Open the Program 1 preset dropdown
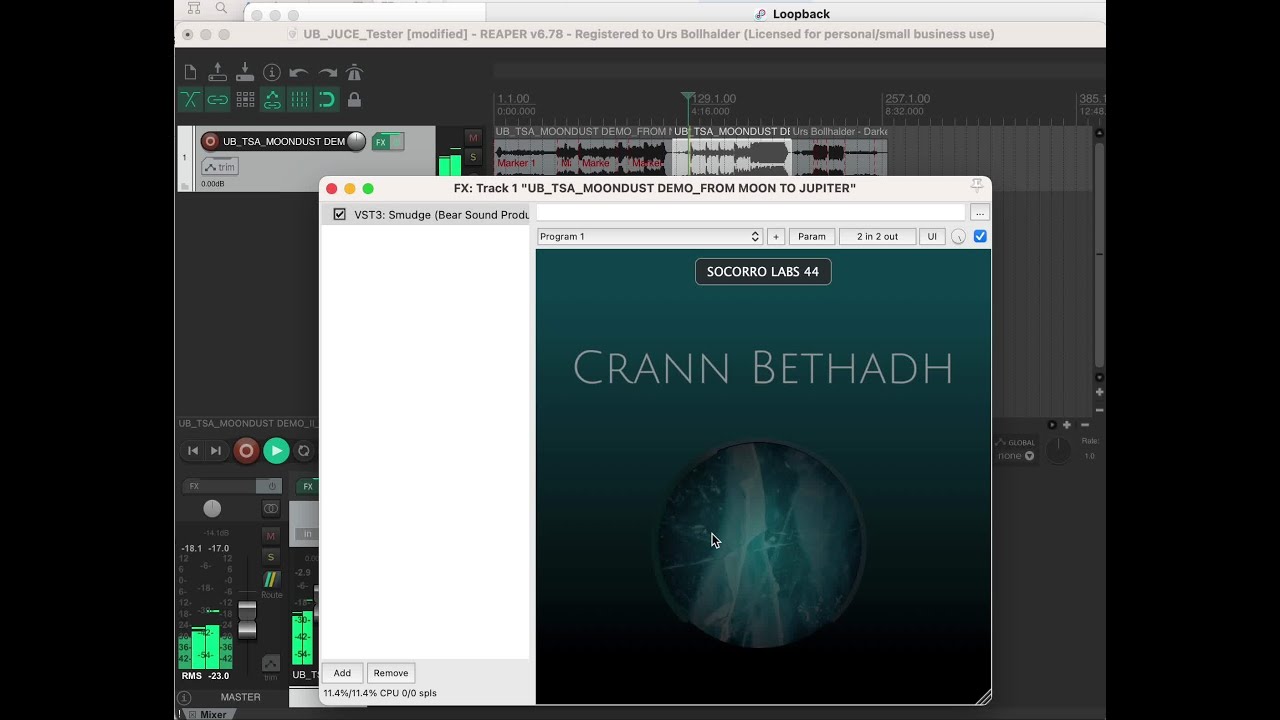The width and height of the screenshot is (1280, 720). 650,237
